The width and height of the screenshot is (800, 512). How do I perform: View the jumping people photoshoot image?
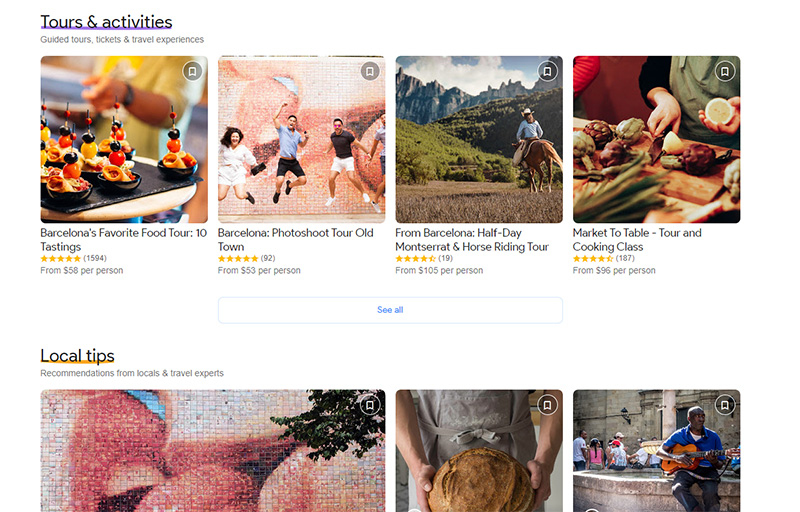302,139
